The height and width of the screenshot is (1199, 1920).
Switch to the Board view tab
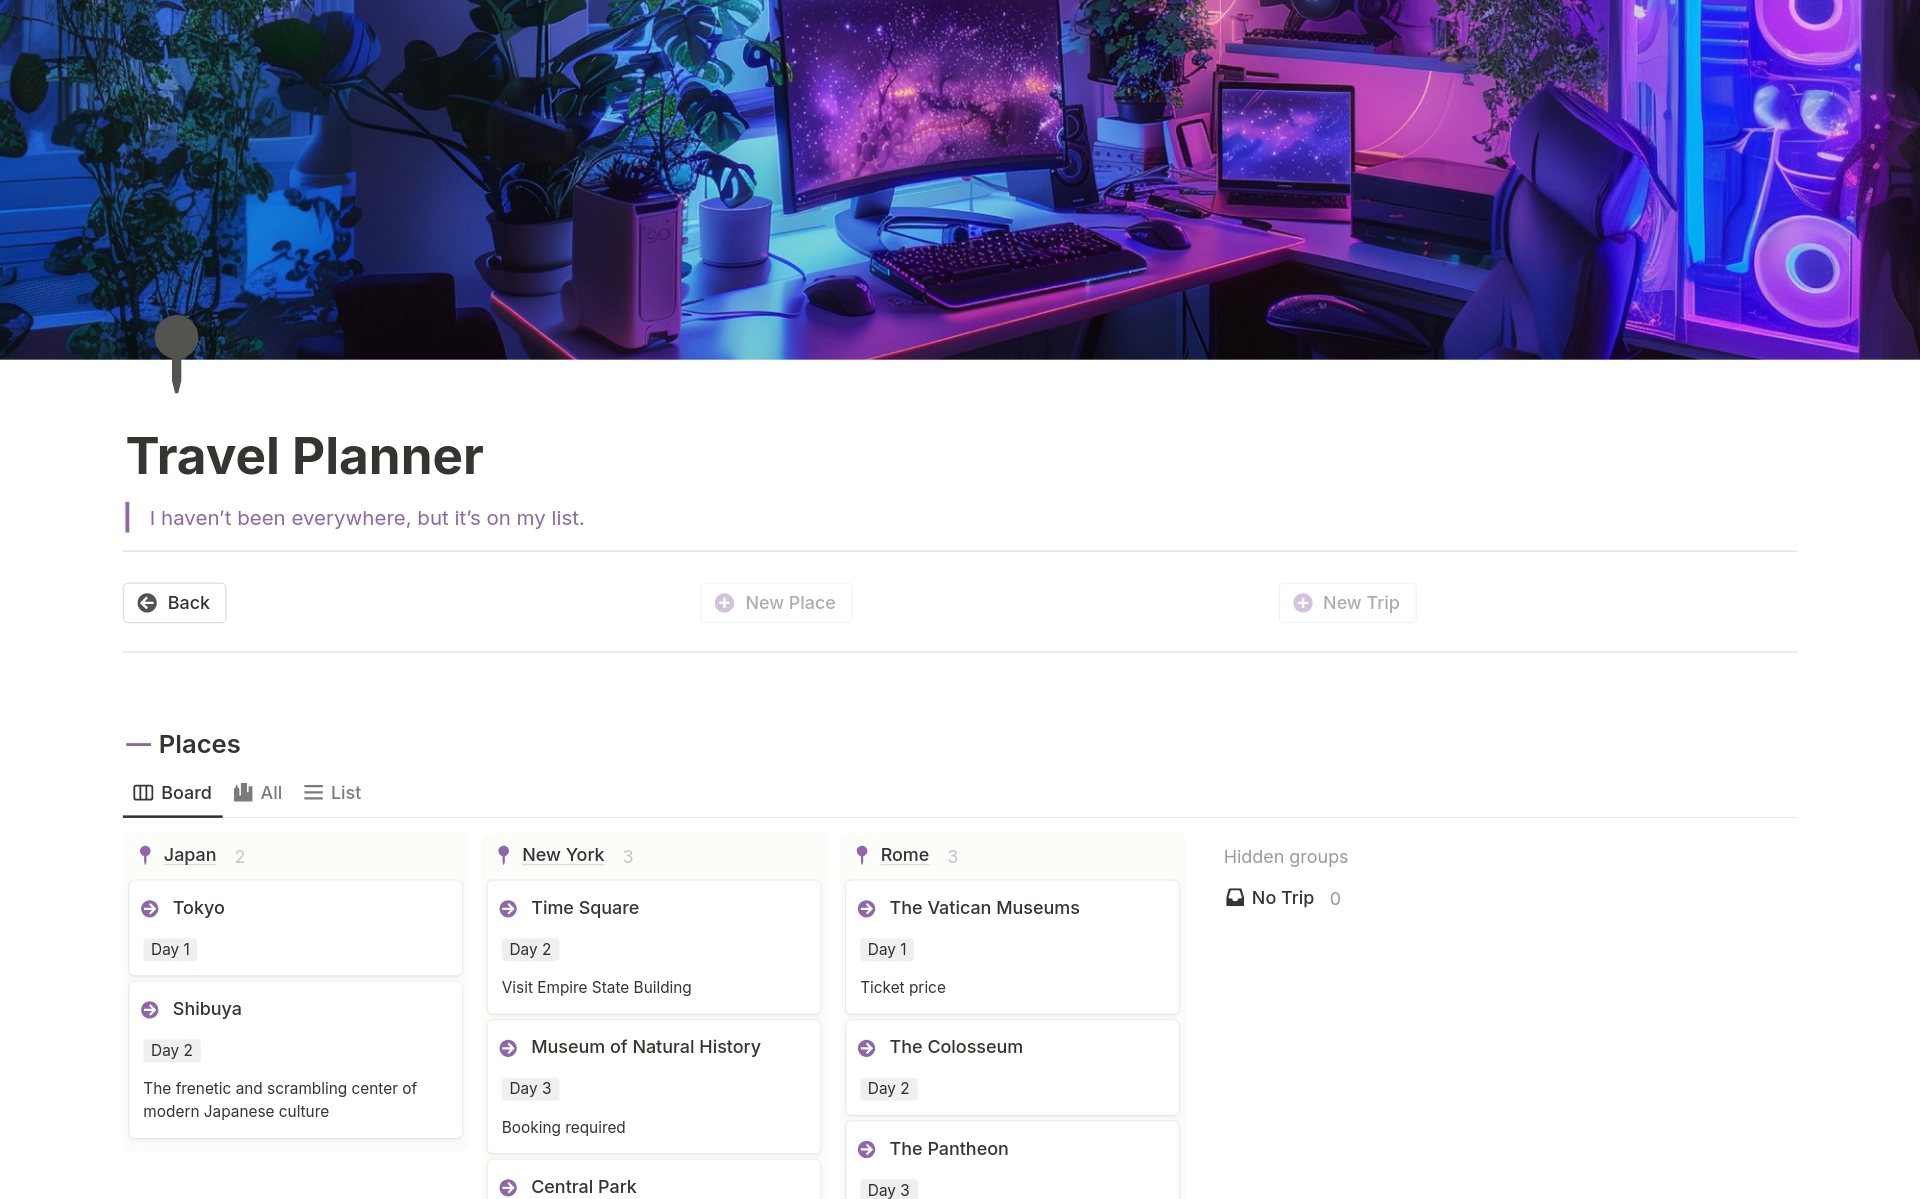pyautogui.click(x=171, y=792)
